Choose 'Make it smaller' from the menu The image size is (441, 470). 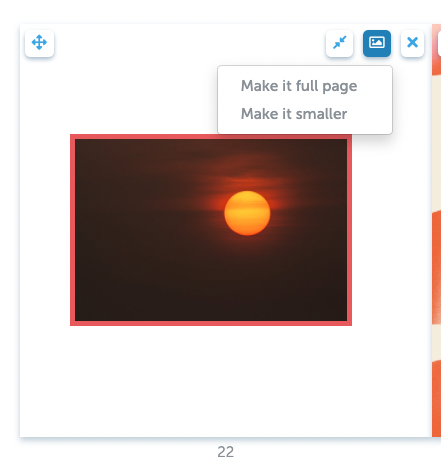pos(294,114)
